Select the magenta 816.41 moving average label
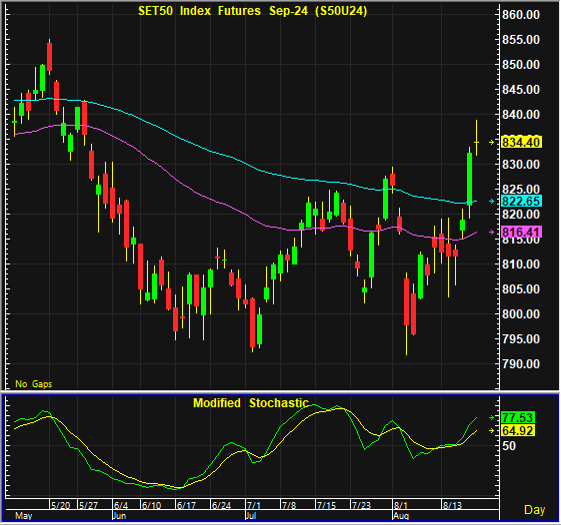The image size is (561, 525). click(521, 232)
